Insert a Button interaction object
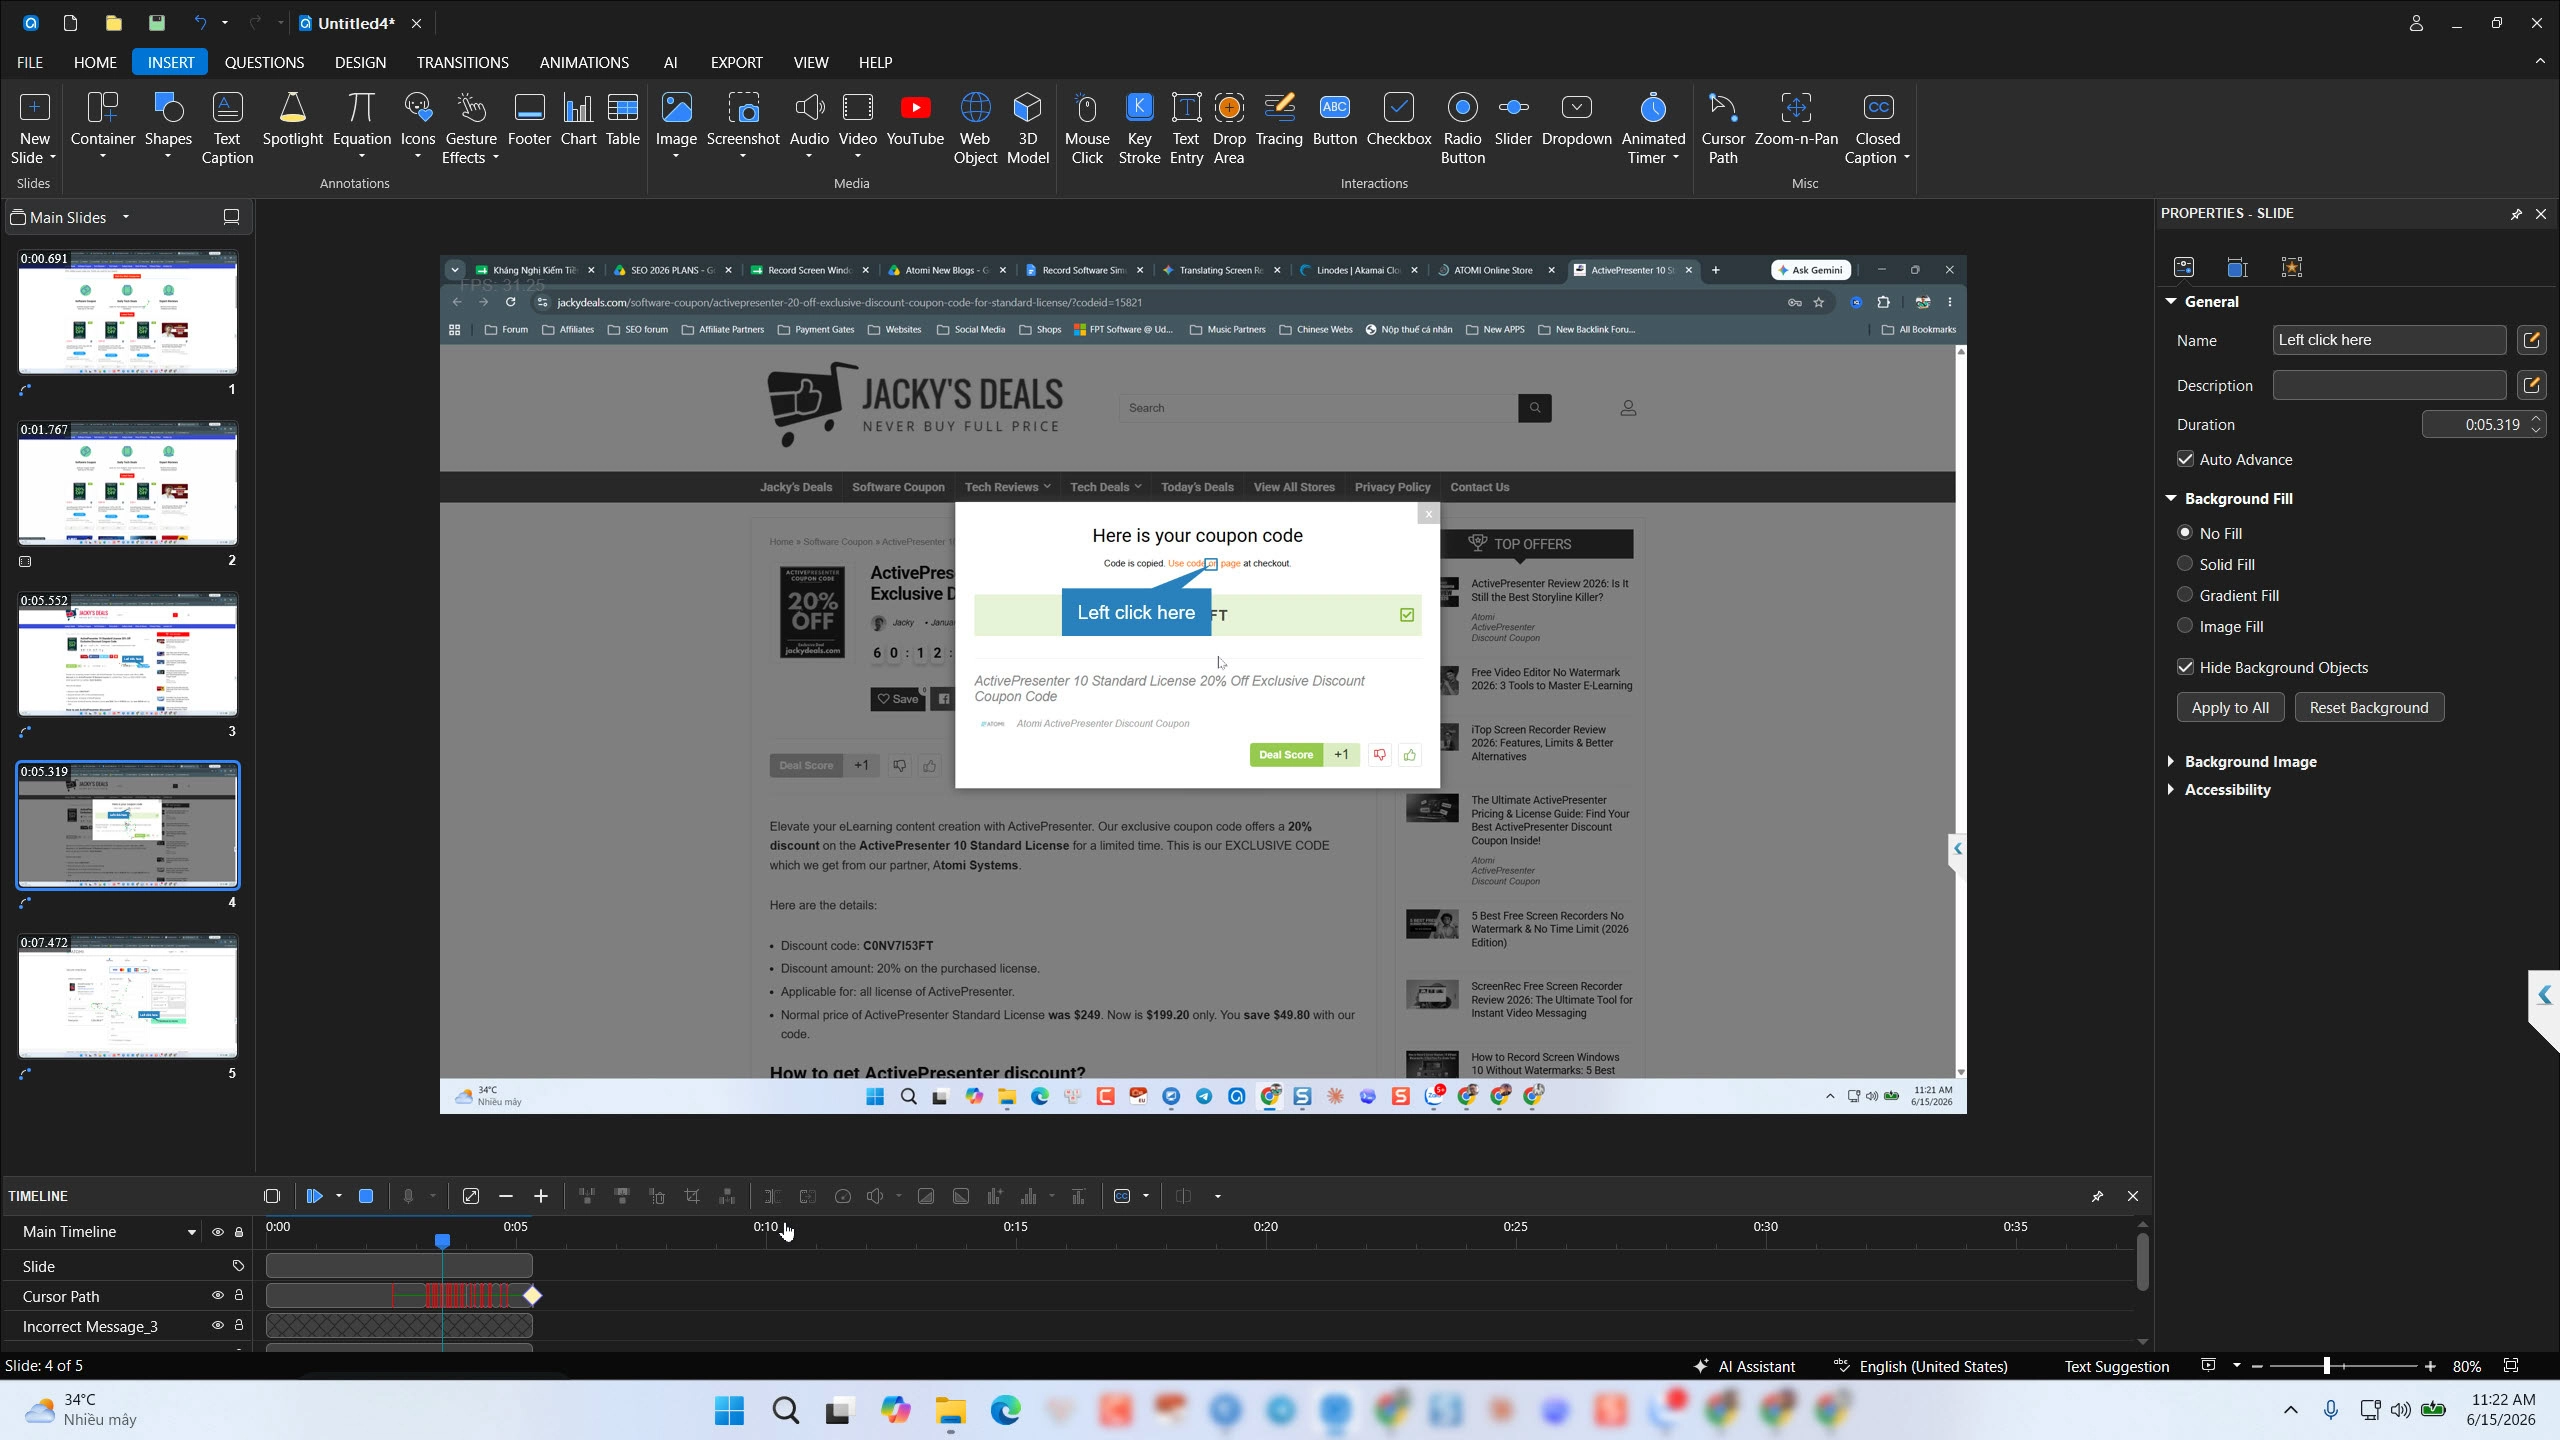 pyautogui.click(x=1335, y=121)
